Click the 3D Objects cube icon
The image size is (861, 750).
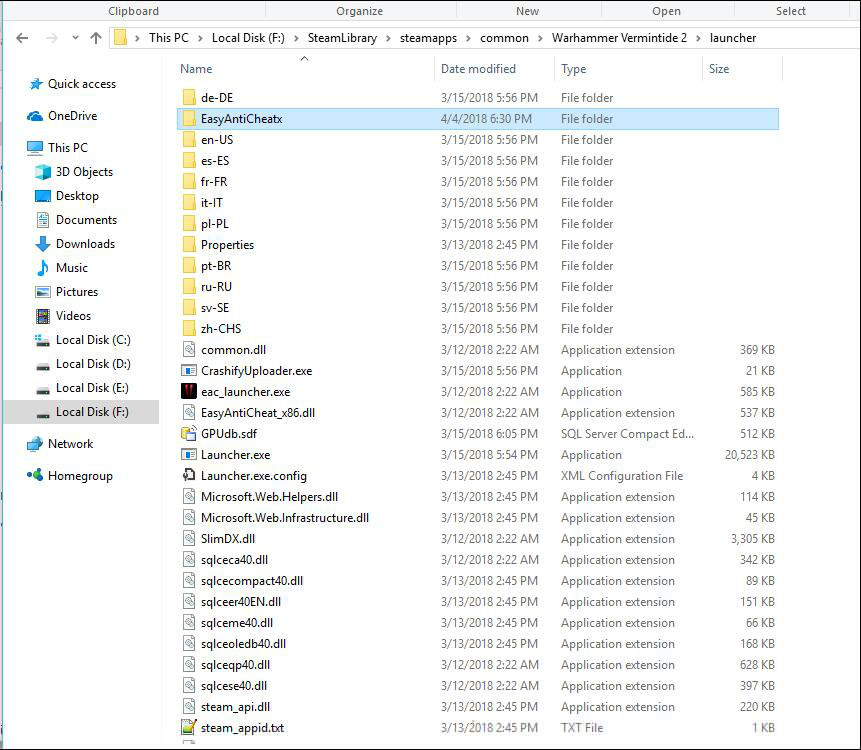[x=43, y=172]
